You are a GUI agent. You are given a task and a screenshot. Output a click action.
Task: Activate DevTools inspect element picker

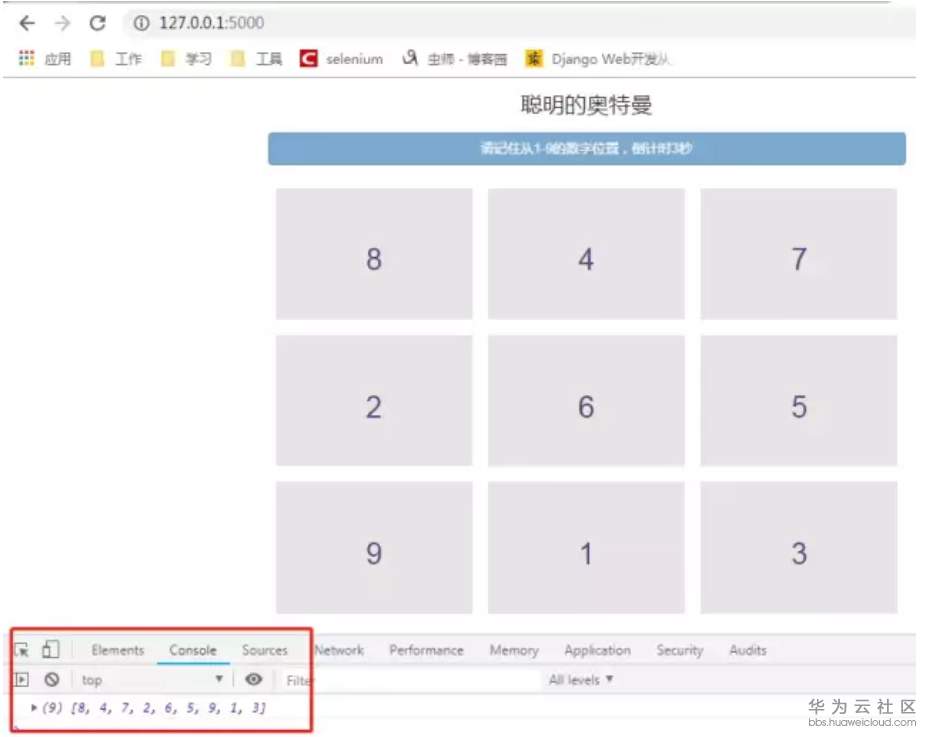point(22,650)
